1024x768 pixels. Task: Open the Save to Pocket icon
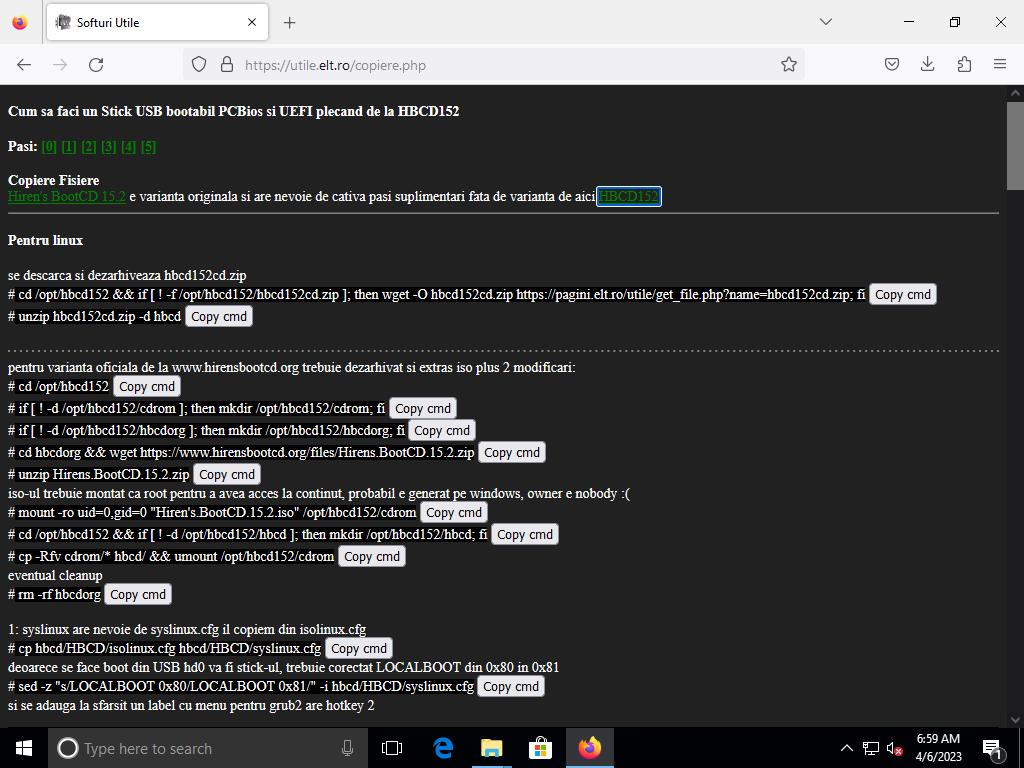tap(891, 65)
